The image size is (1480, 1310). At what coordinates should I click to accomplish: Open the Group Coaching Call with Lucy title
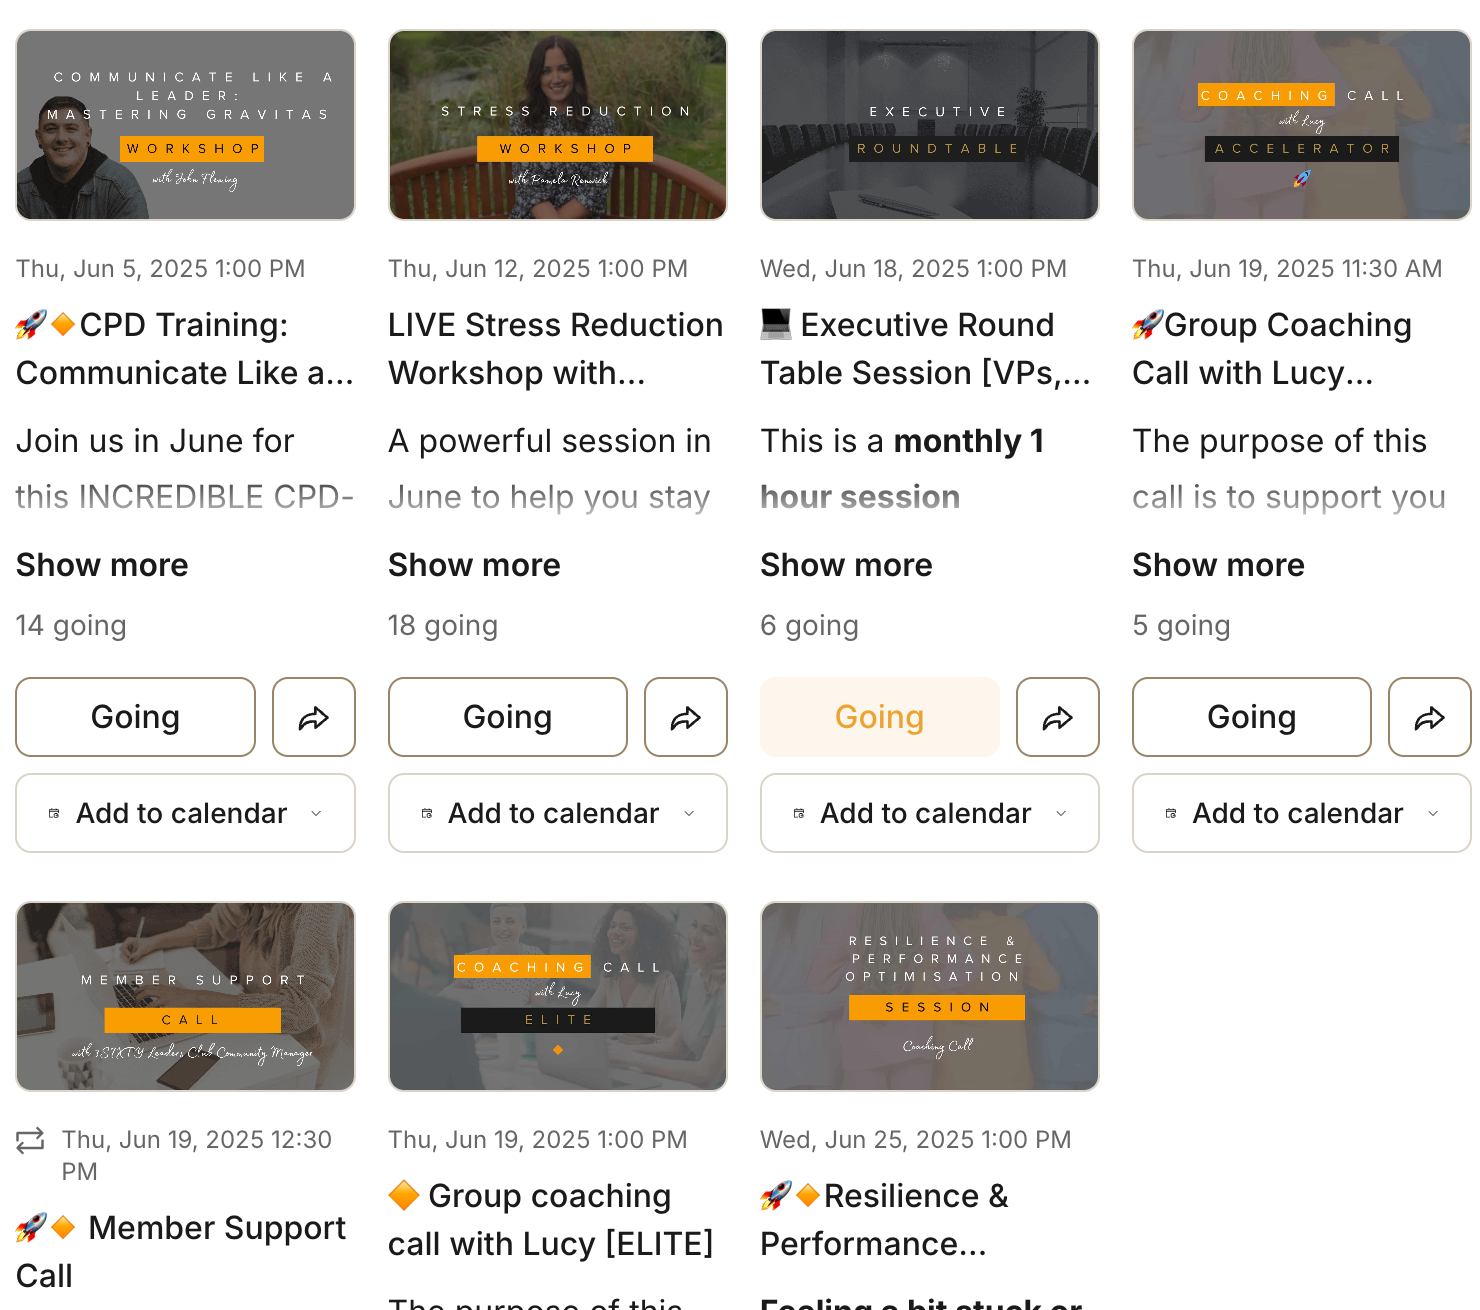(x=1272, y=349)
